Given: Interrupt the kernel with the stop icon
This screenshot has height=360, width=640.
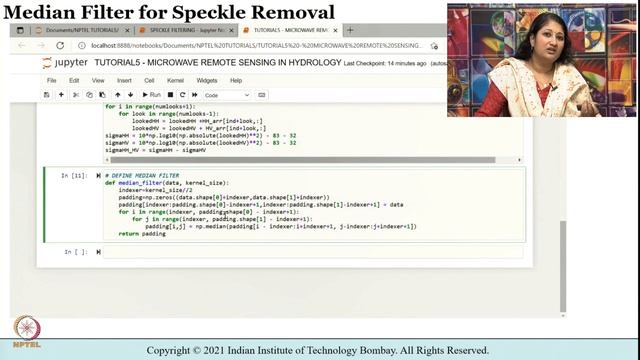Looking at the screenshot, I should (171, 95).
